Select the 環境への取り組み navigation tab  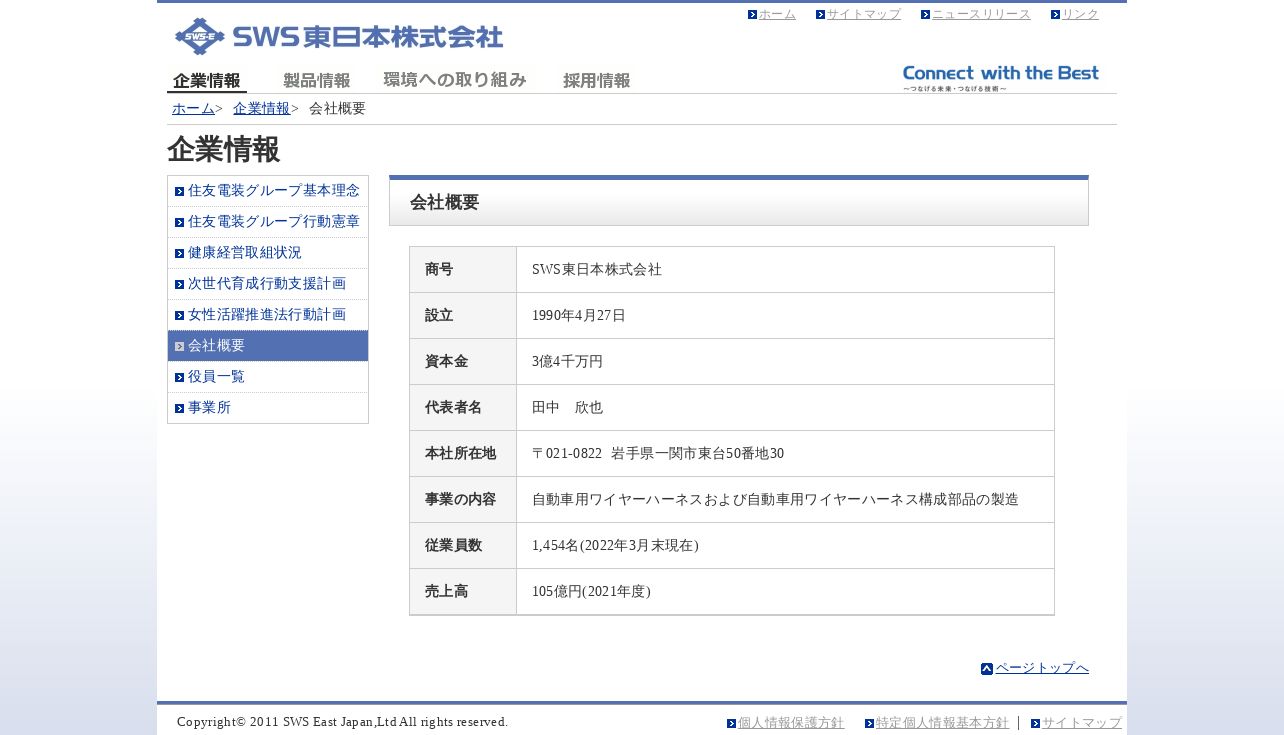455,80
